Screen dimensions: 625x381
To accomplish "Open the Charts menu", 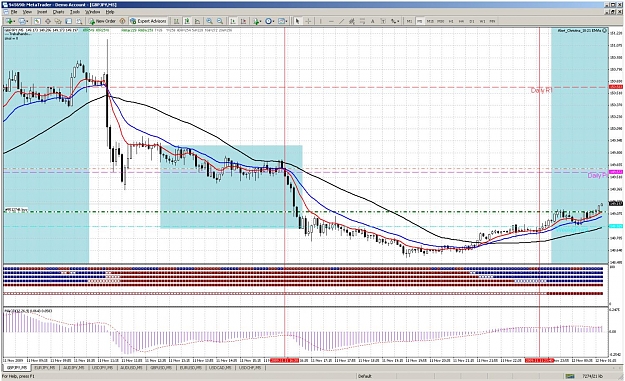I will click(x=58, y=12).
